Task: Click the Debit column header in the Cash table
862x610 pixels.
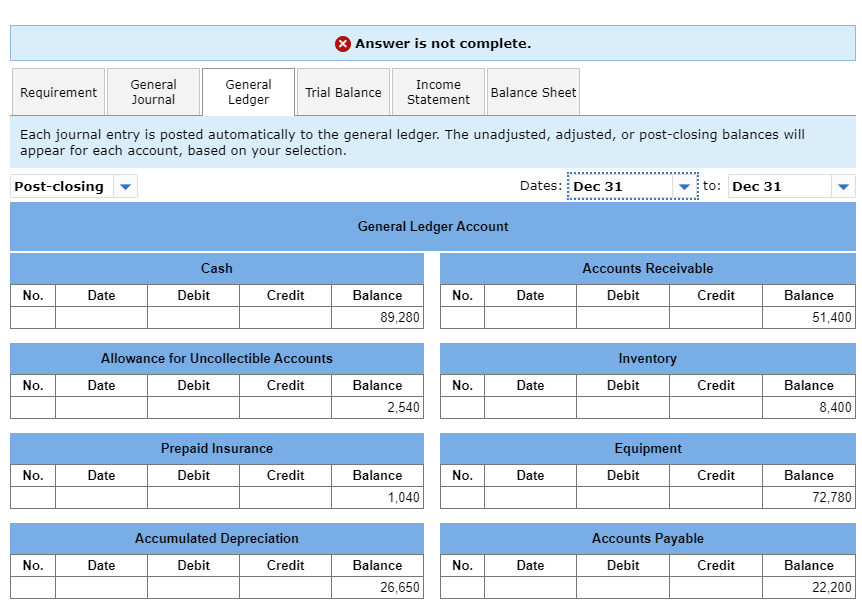Action: (194, 296)
